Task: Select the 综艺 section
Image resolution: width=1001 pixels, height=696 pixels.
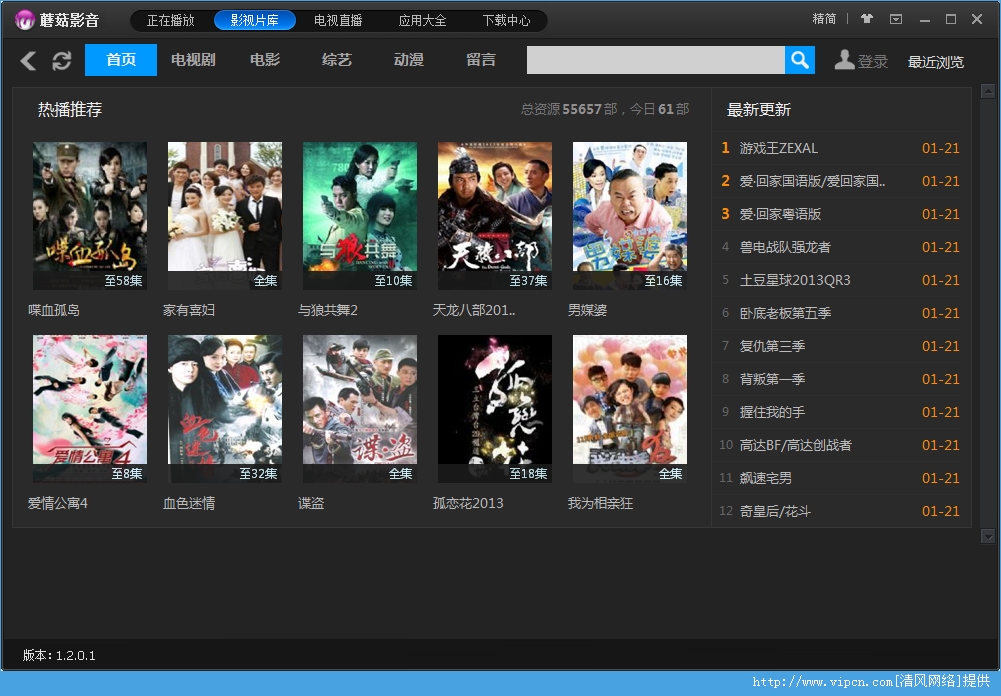Action: [336, 60]
